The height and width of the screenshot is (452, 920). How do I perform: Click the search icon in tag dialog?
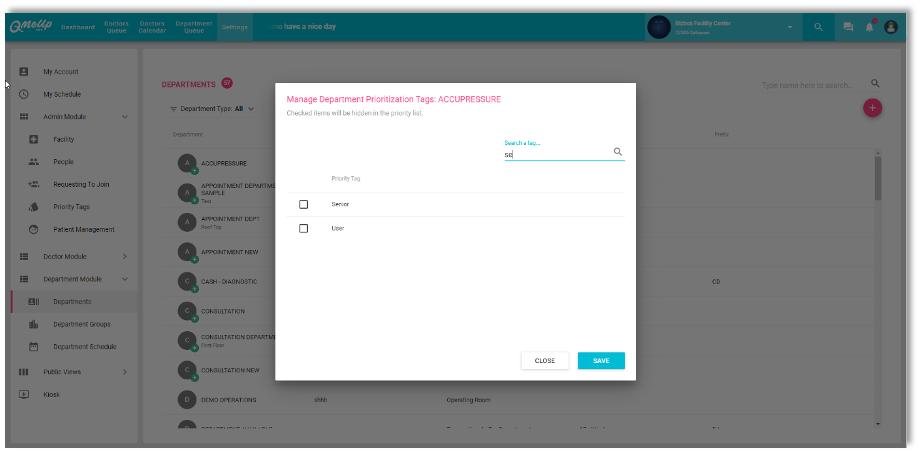[617, 152]
